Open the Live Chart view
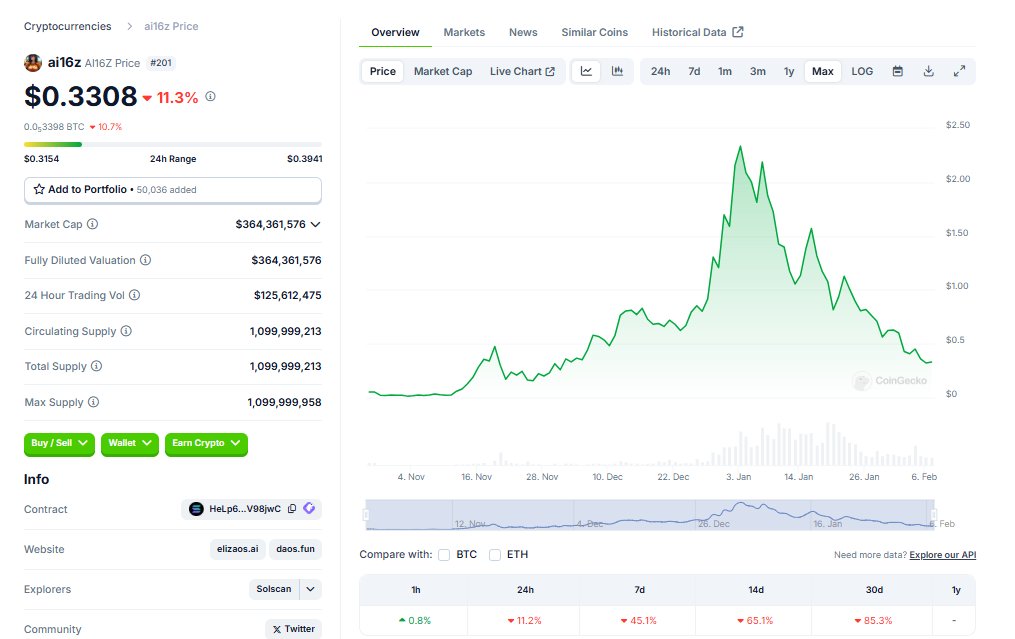Image resolution: width=1015 pixels, height=639 pixels. coord(522,71)
